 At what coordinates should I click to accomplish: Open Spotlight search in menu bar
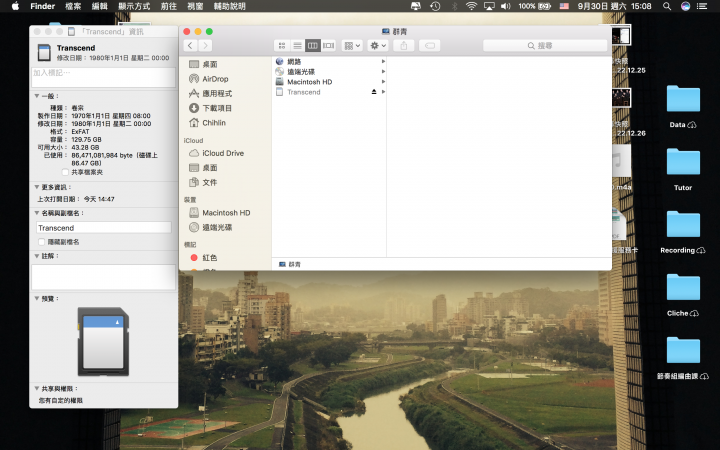[x=667, y=6]
